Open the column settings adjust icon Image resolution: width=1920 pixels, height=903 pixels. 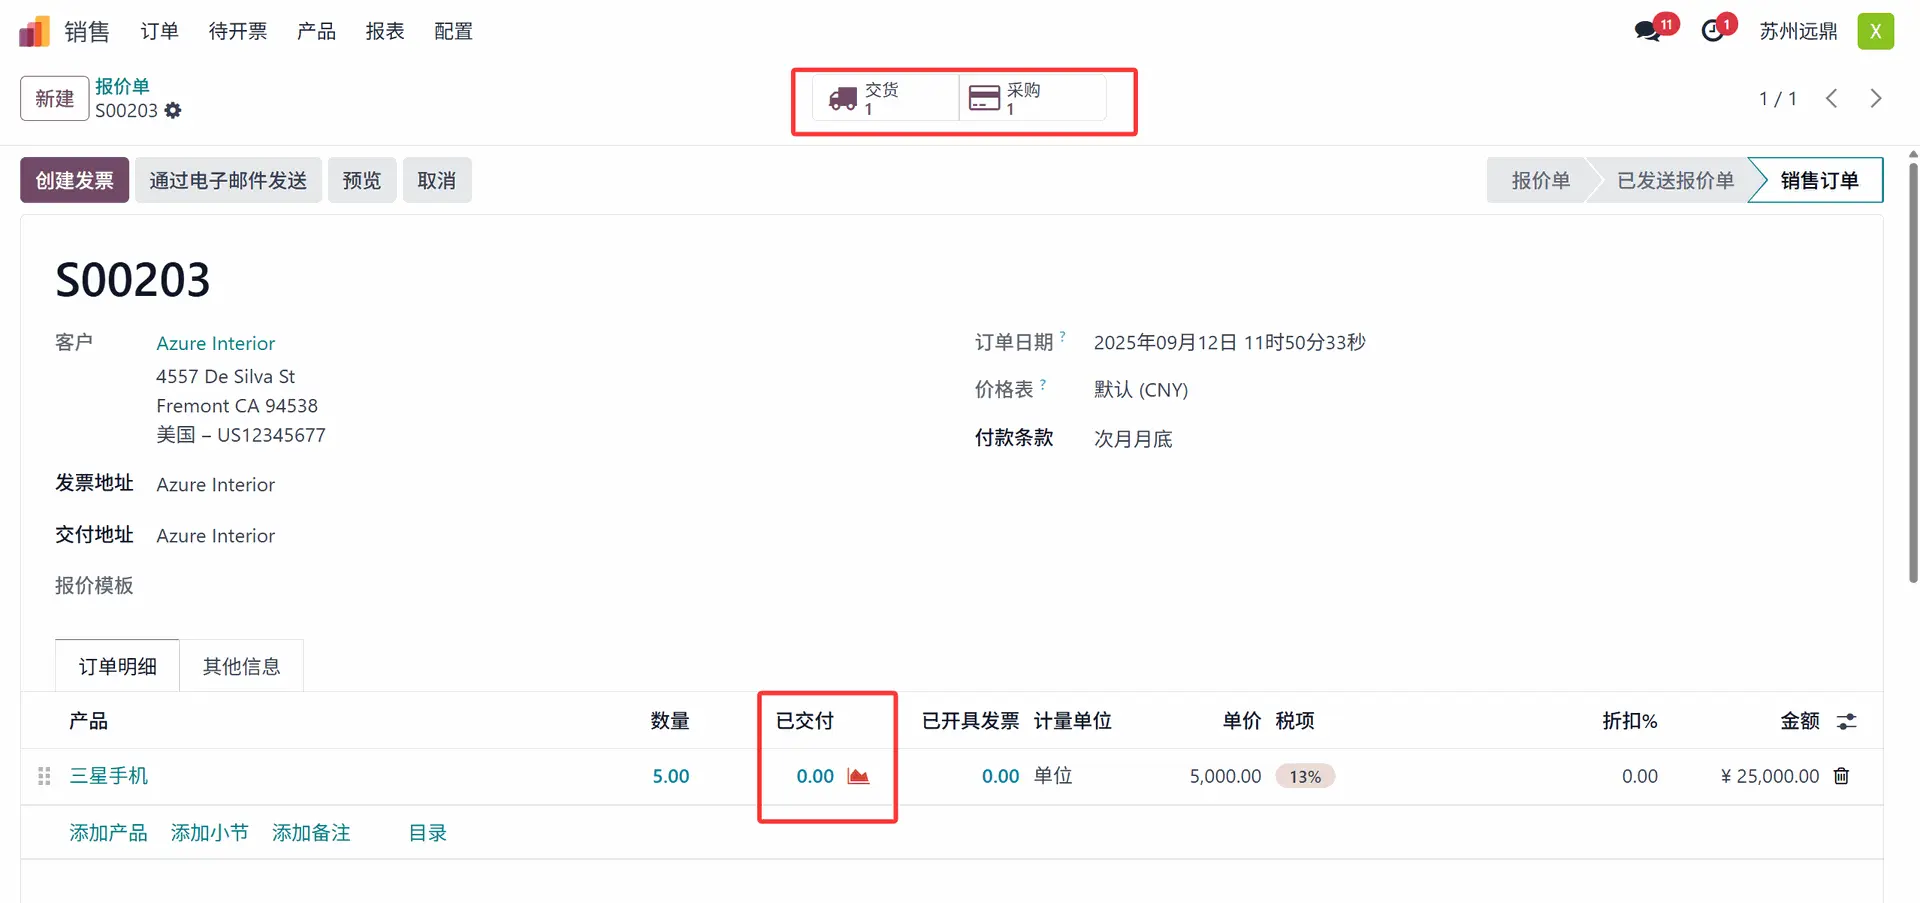(1846, 721)
